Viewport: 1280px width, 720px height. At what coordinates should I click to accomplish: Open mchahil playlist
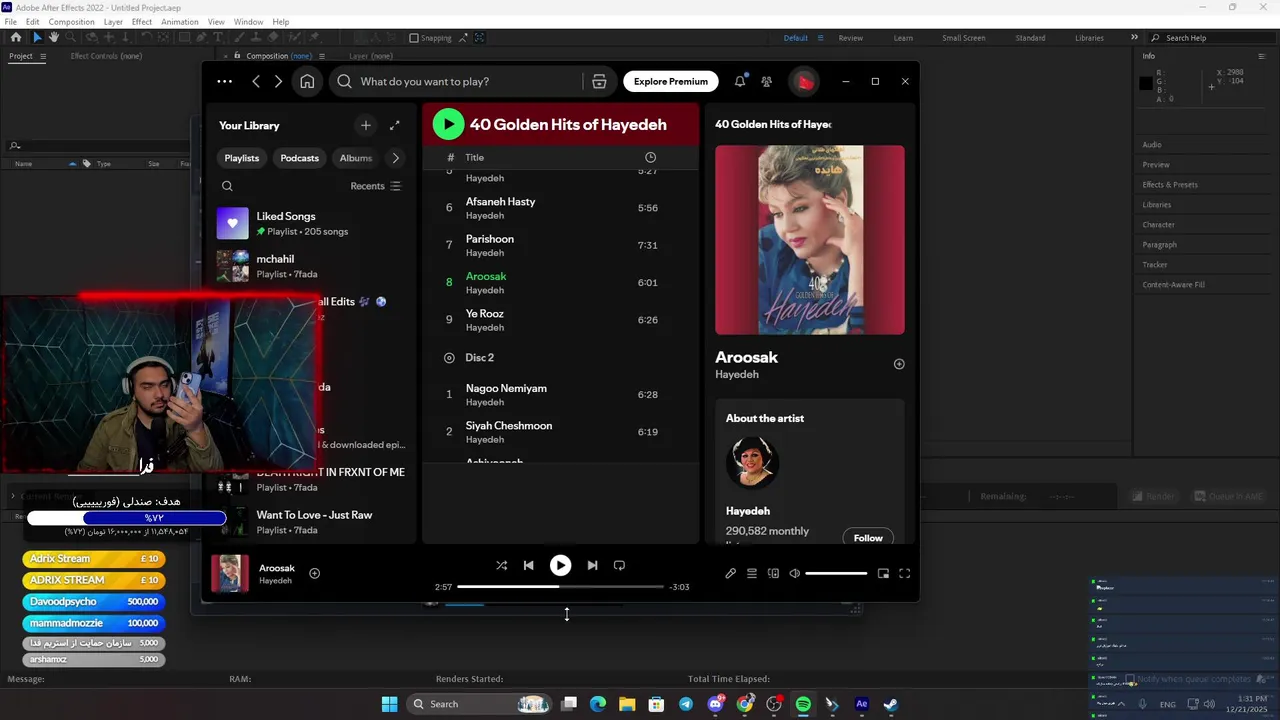click(311, 266)
